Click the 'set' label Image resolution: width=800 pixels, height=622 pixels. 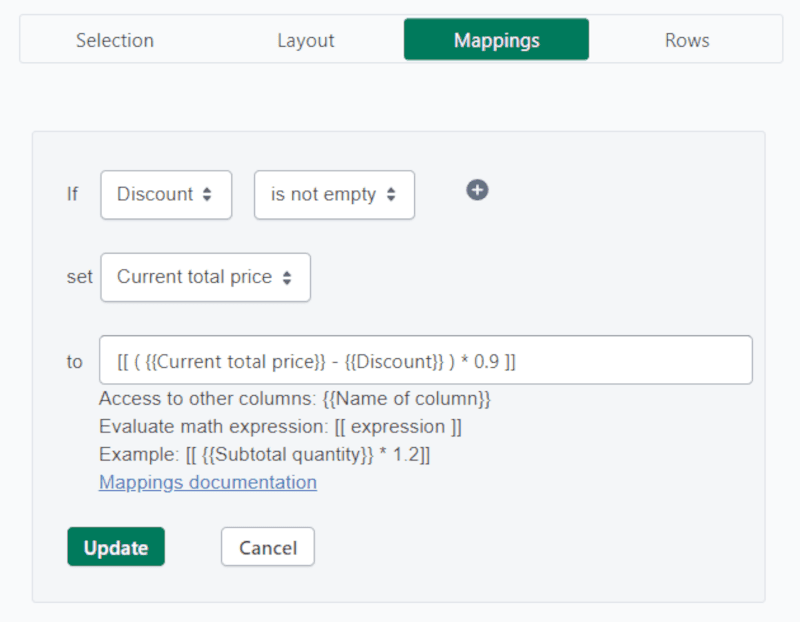79,278
